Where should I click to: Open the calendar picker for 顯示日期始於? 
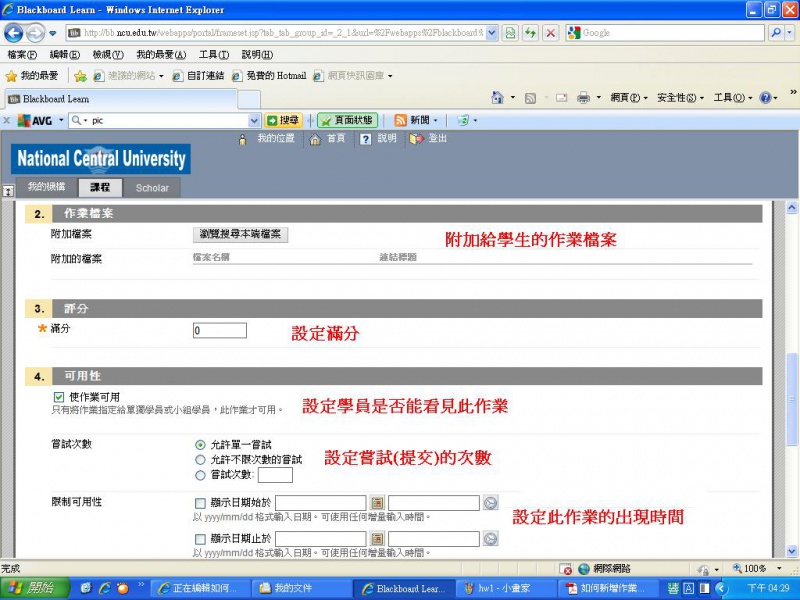tap(378, 503)
